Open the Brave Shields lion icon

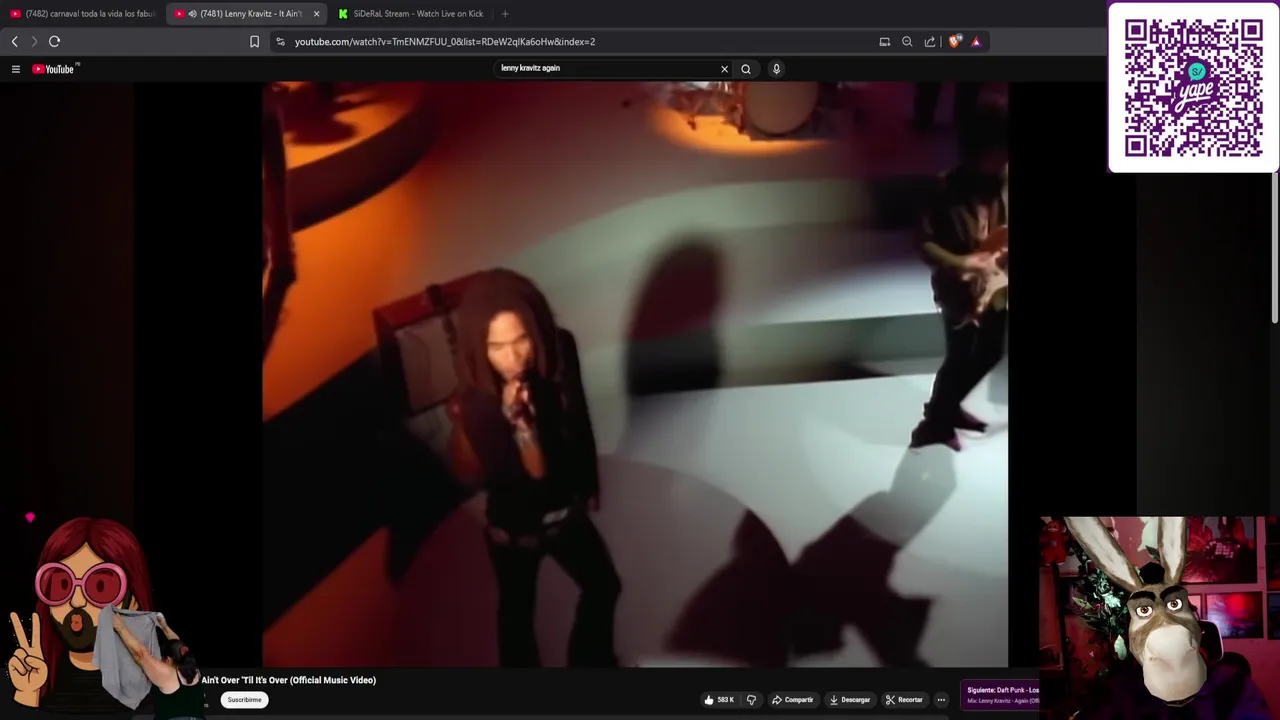coord(954,42)
